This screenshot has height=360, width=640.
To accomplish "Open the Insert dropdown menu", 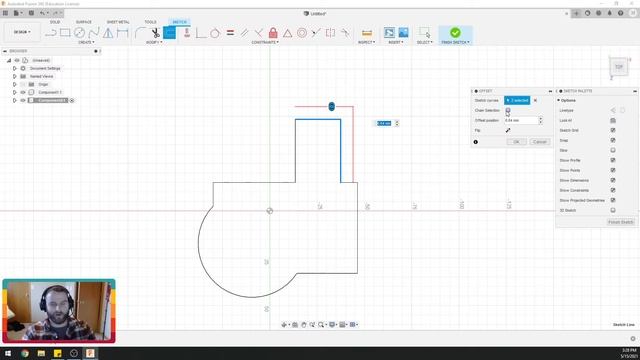I will [396, 42].
